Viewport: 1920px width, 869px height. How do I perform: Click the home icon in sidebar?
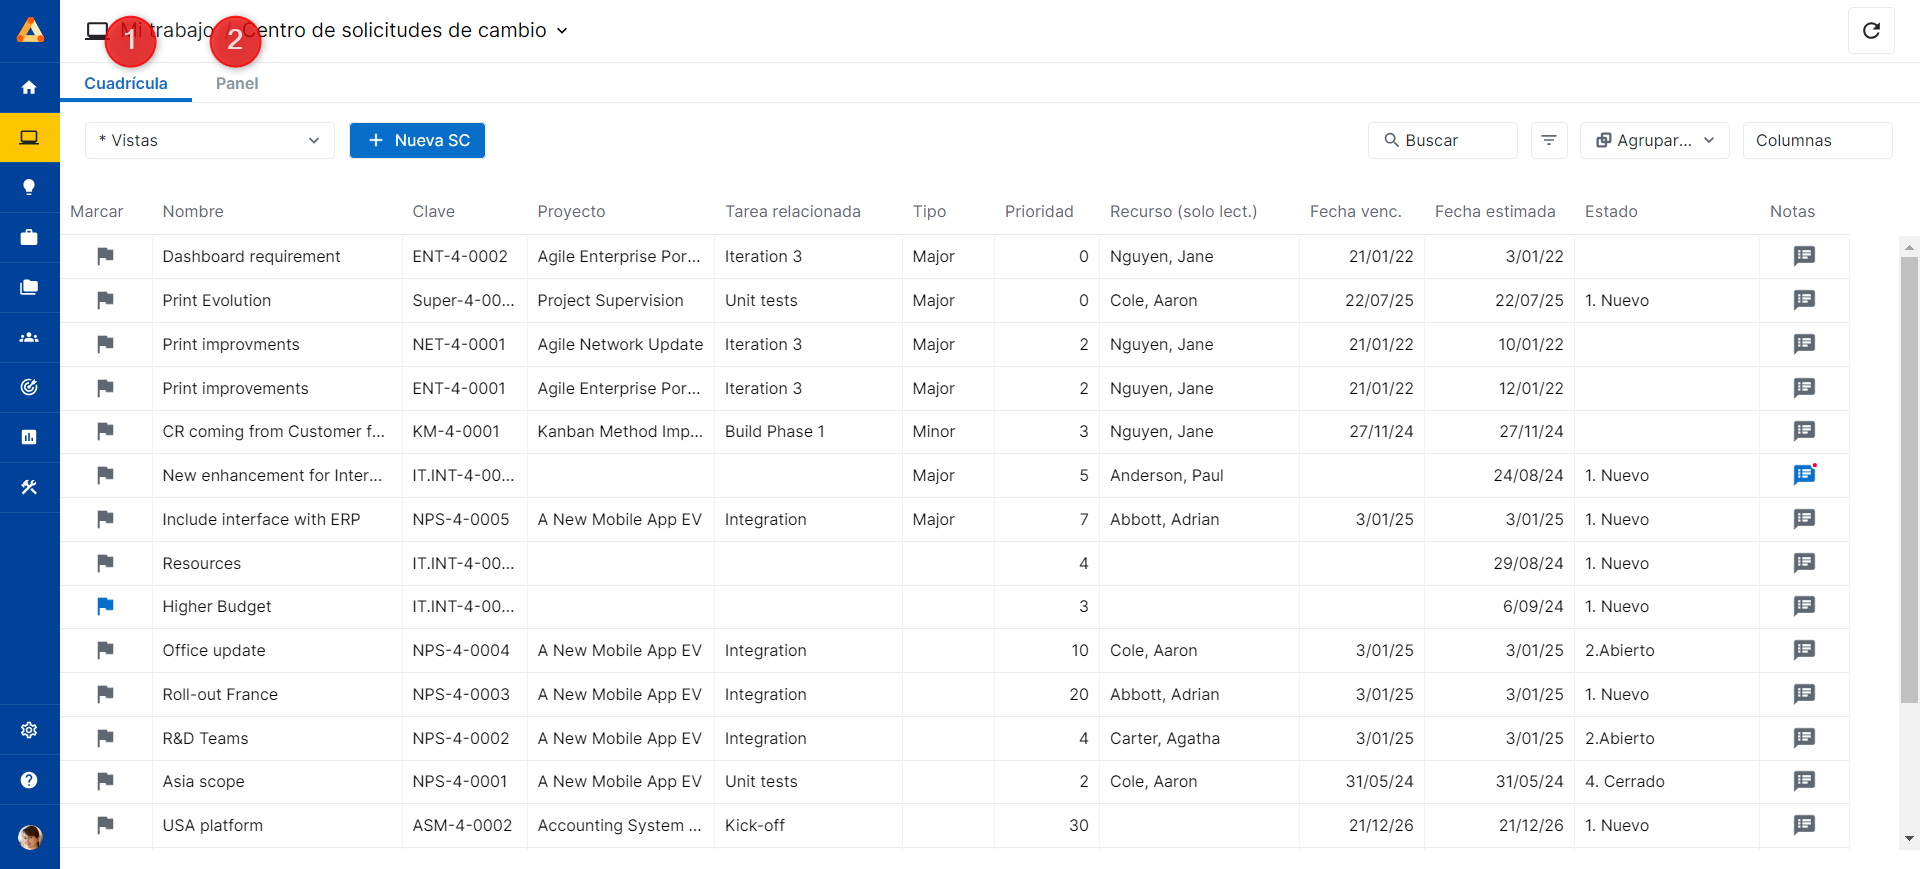pos(29,88)
